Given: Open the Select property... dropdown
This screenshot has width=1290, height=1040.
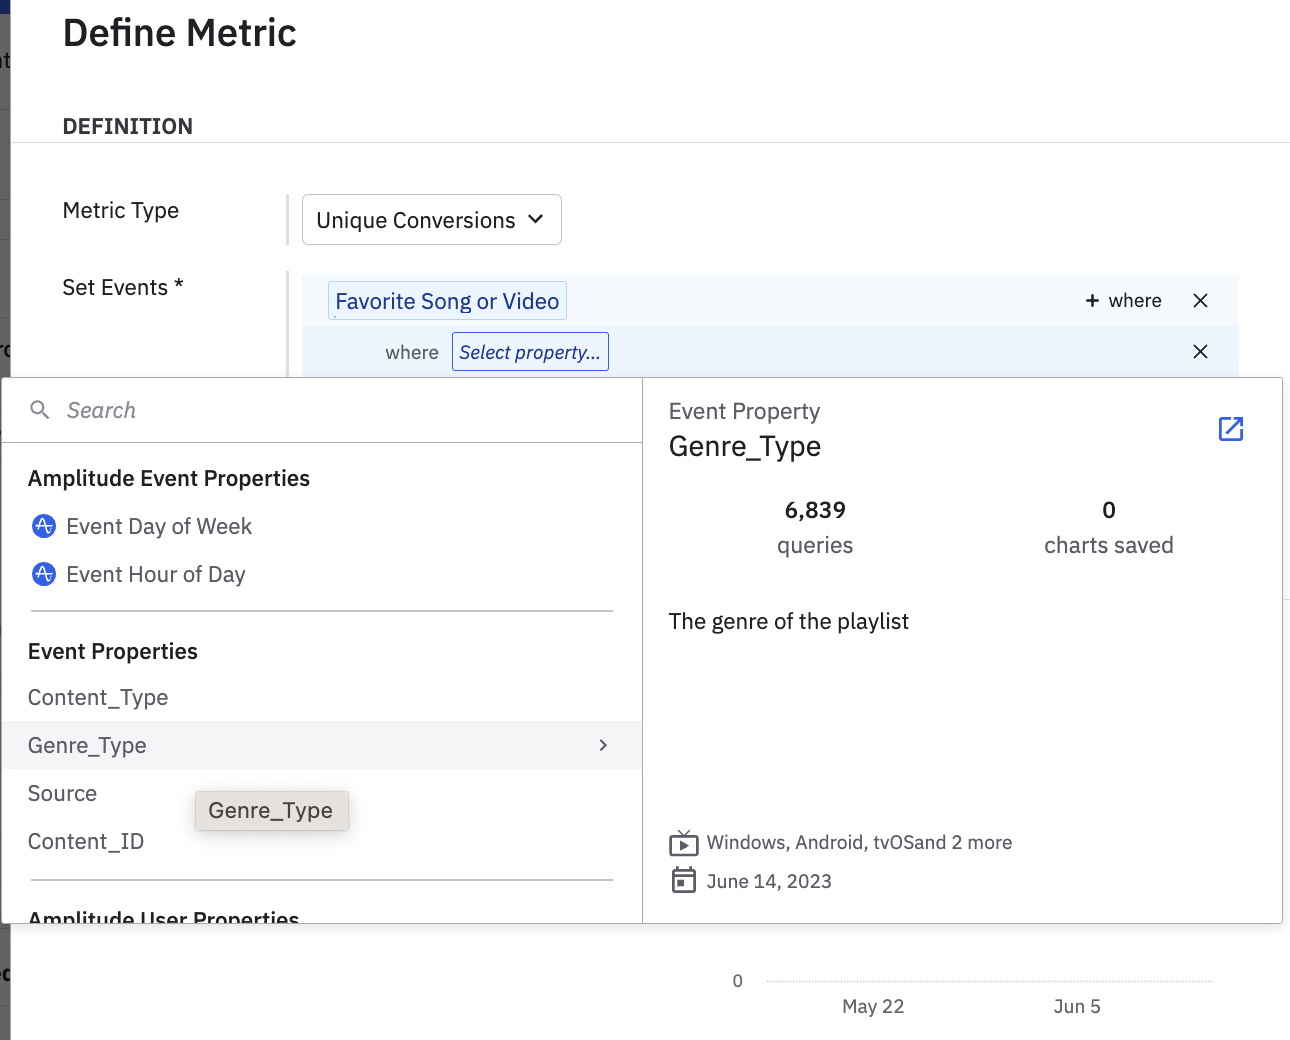Looking at the screenshot, I should click(x=530, y=352).
